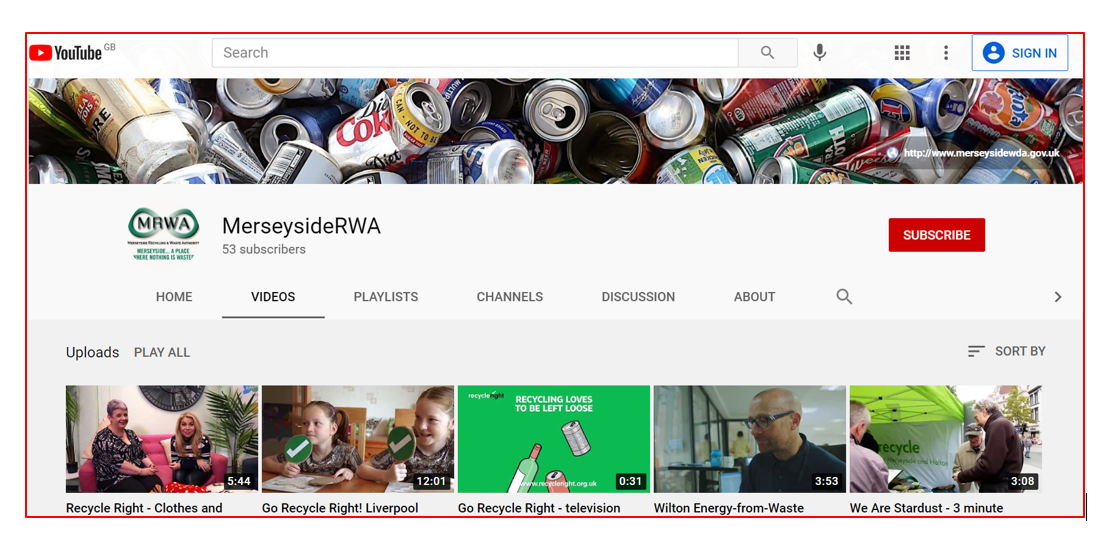Click title 'Recycle Right - Clothes and'

tap(144, 508)
